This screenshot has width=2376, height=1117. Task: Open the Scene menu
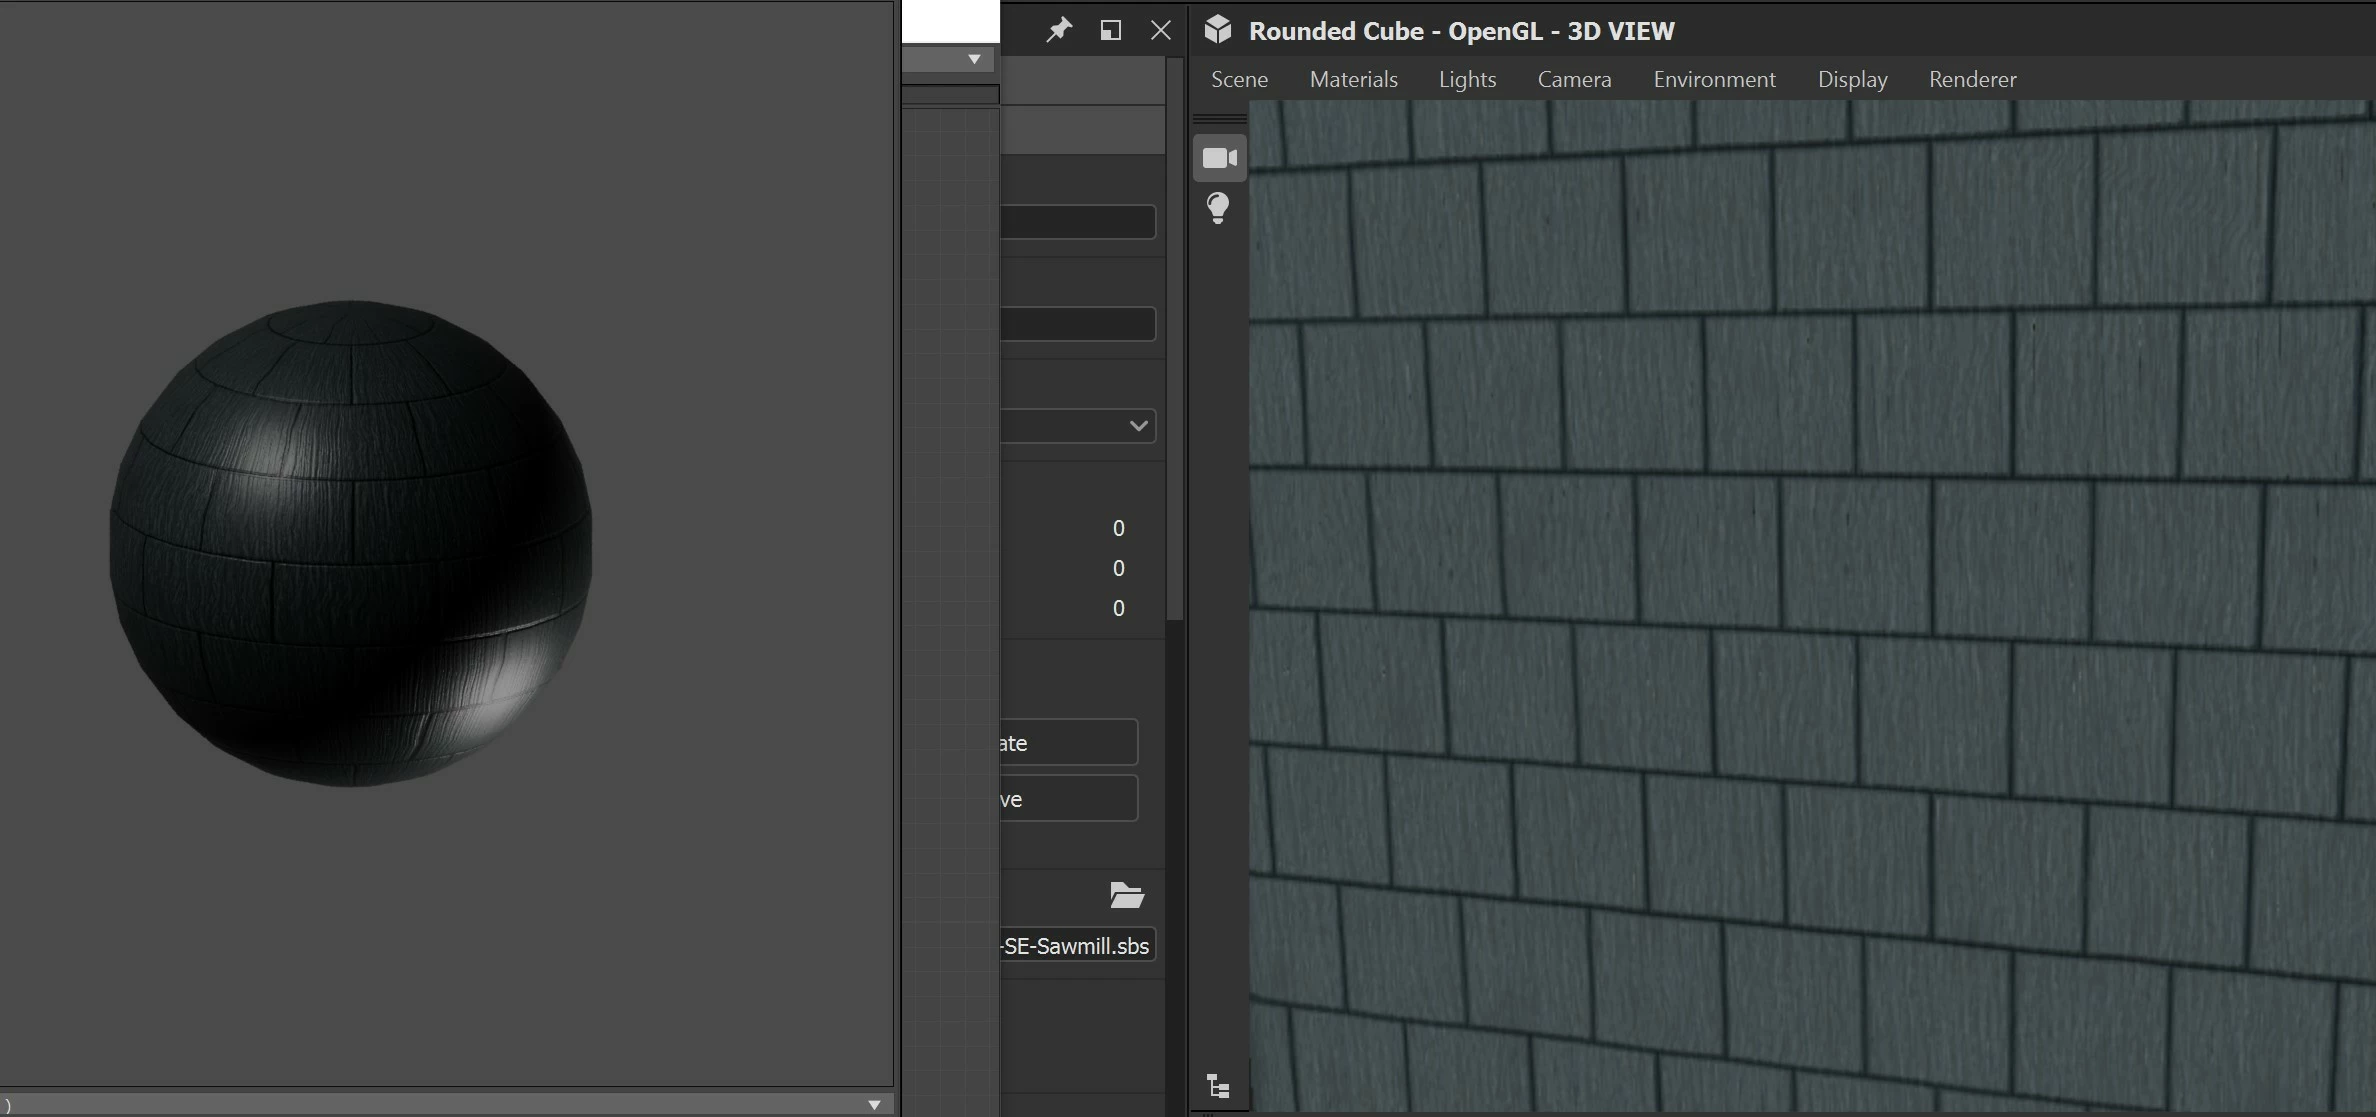pyautogui.click(x=1239, y=79)
